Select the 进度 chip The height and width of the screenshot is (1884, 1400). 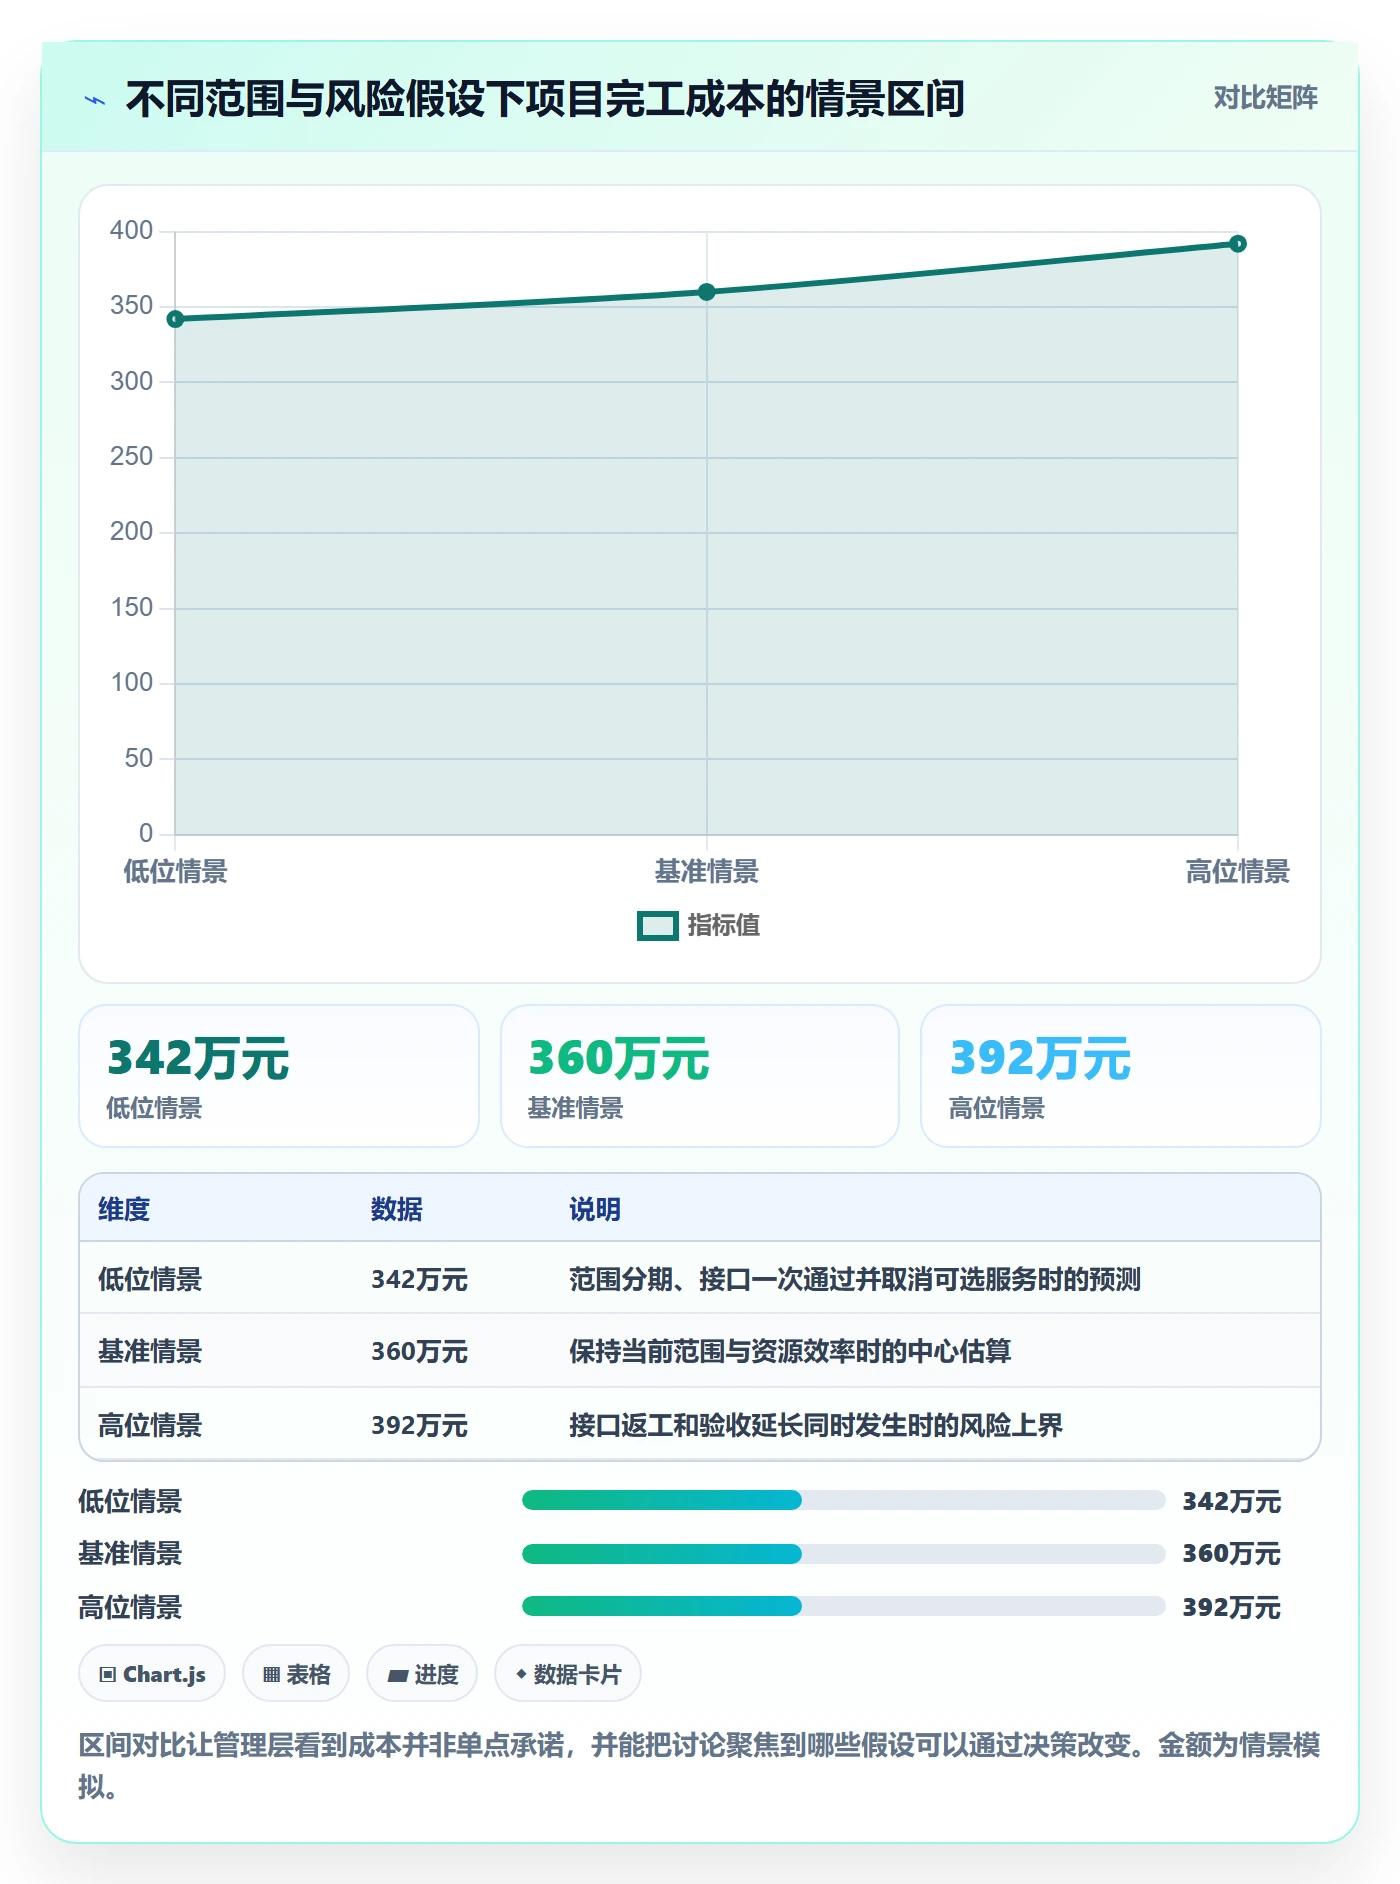click(x=422, y=1674)
